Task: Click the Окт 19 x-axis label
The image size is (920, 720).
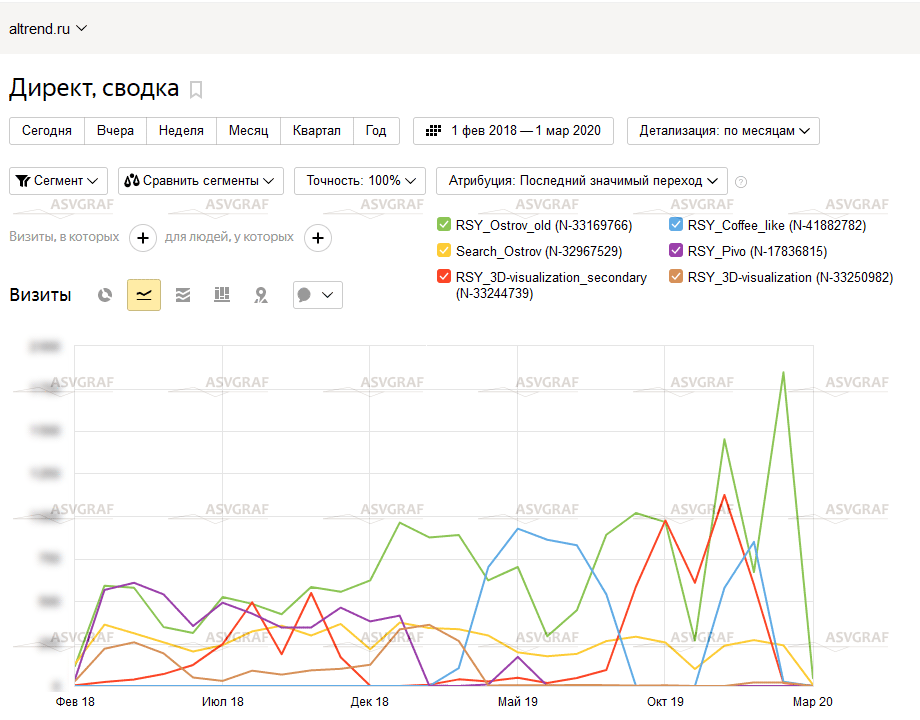Action: 665,702
